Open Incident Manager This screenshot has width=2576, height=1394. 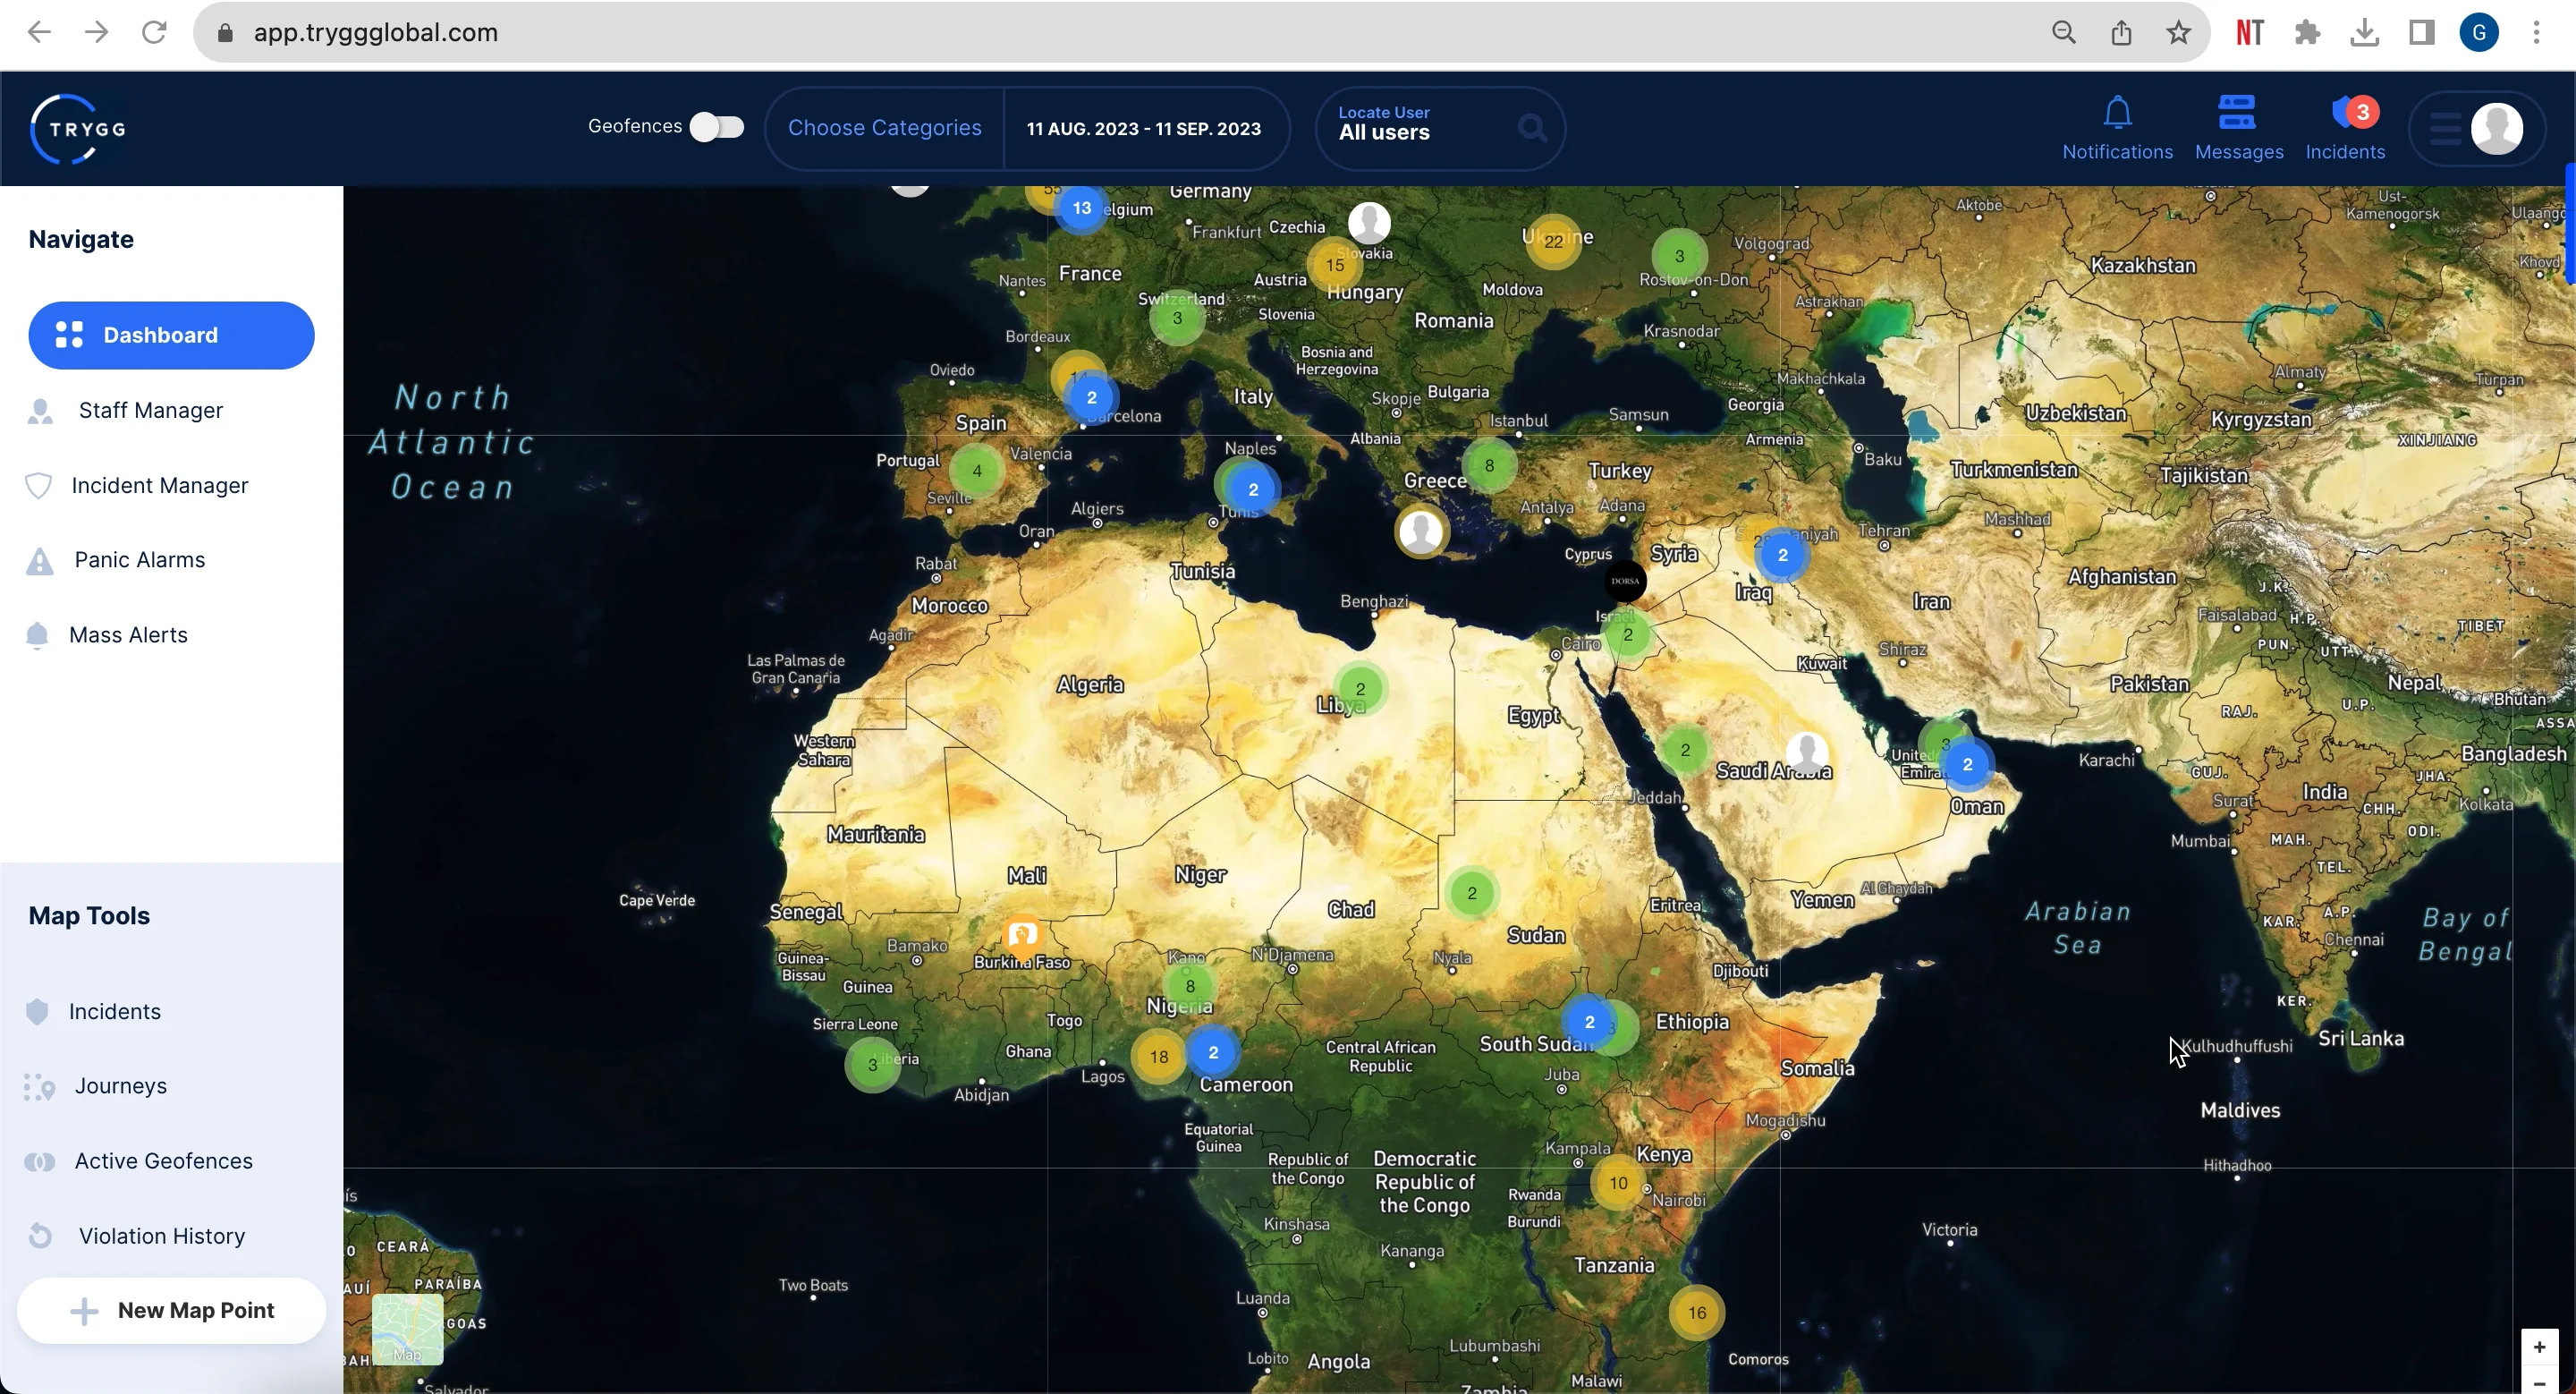click(x=159, y=485)
